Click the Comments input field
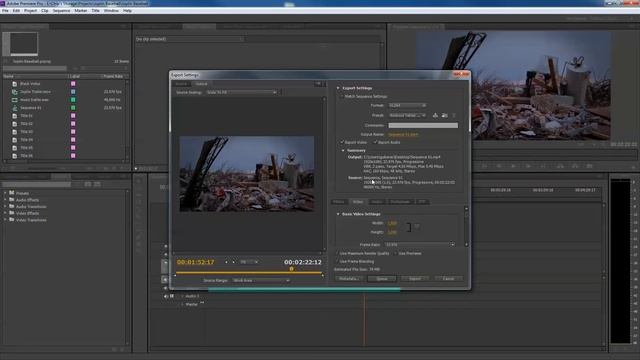 pyautogui.click(x=423, y=125)
